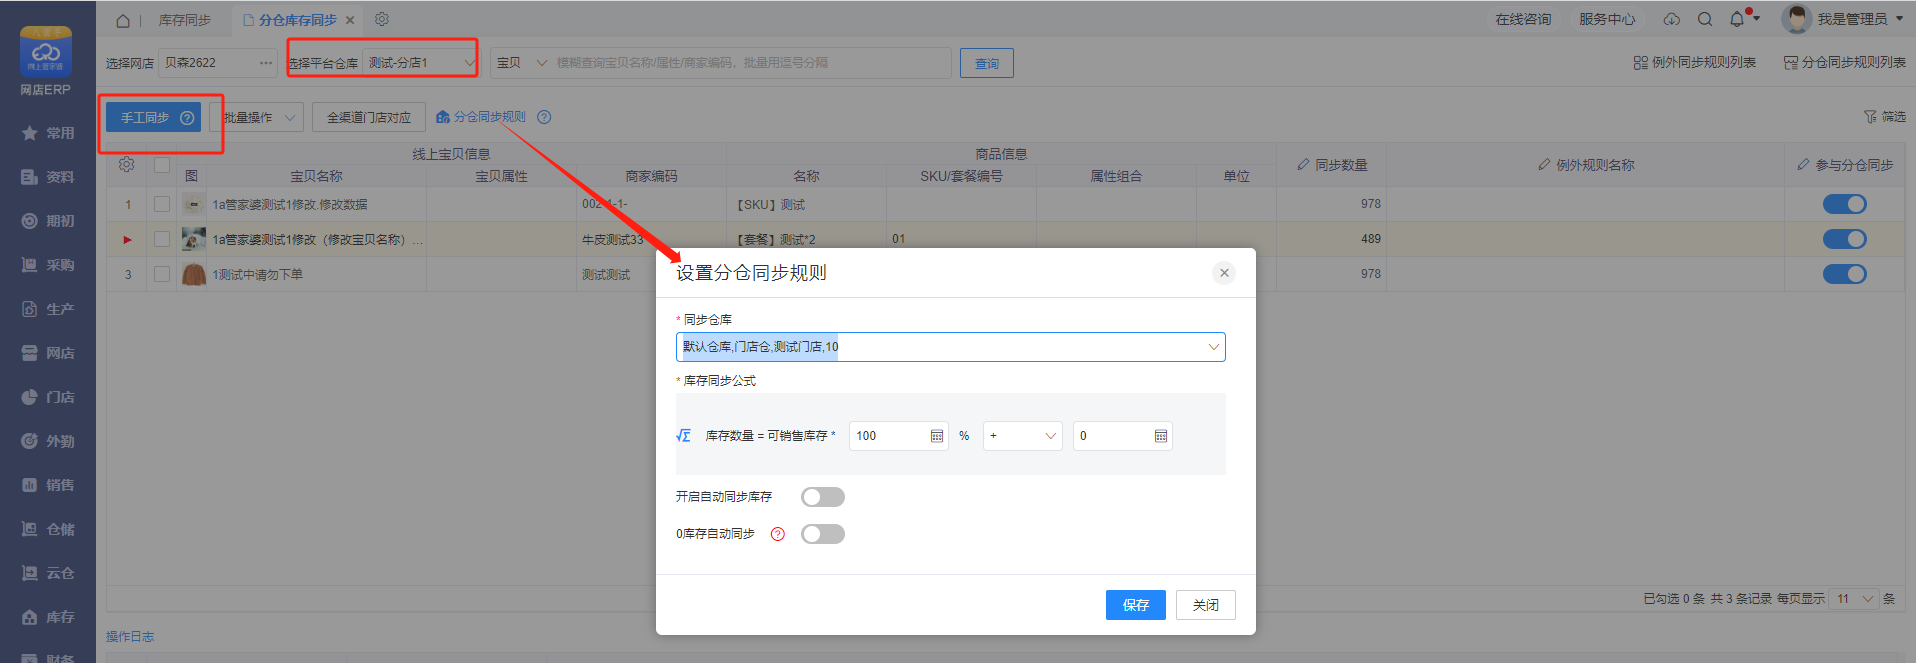The image size is (1916, 663).
Task: Close the 设置分仓同步规则 dialog
Action: 1224,273
